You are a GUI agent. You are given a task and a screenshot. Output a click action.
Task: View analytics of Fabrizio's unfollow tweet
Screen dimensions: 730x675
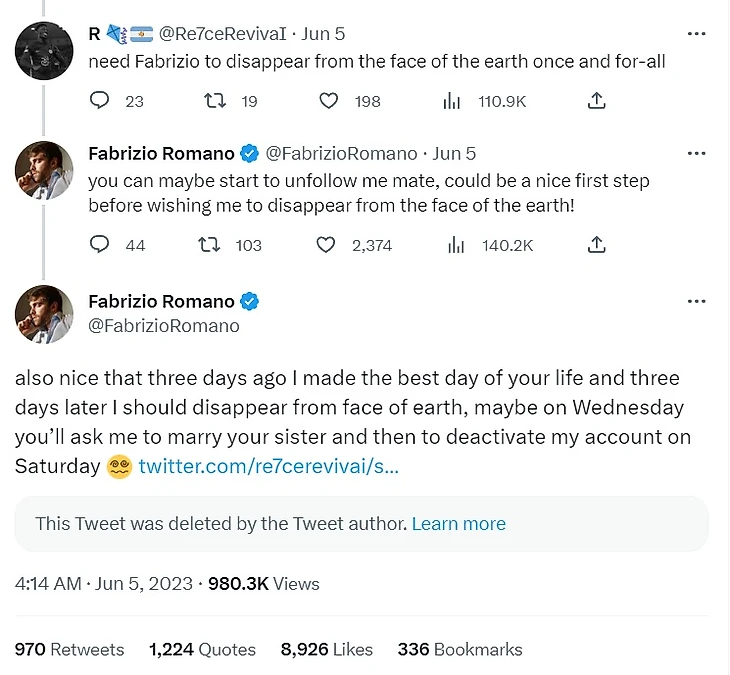pos(453,245)
